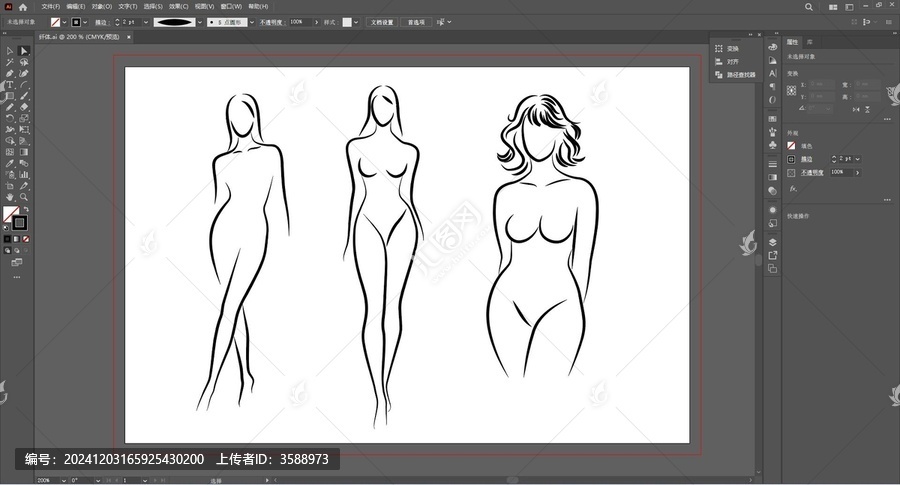Select the Rotate tool
The height and width of the screenshot is (485, 900).
point(10,118)
